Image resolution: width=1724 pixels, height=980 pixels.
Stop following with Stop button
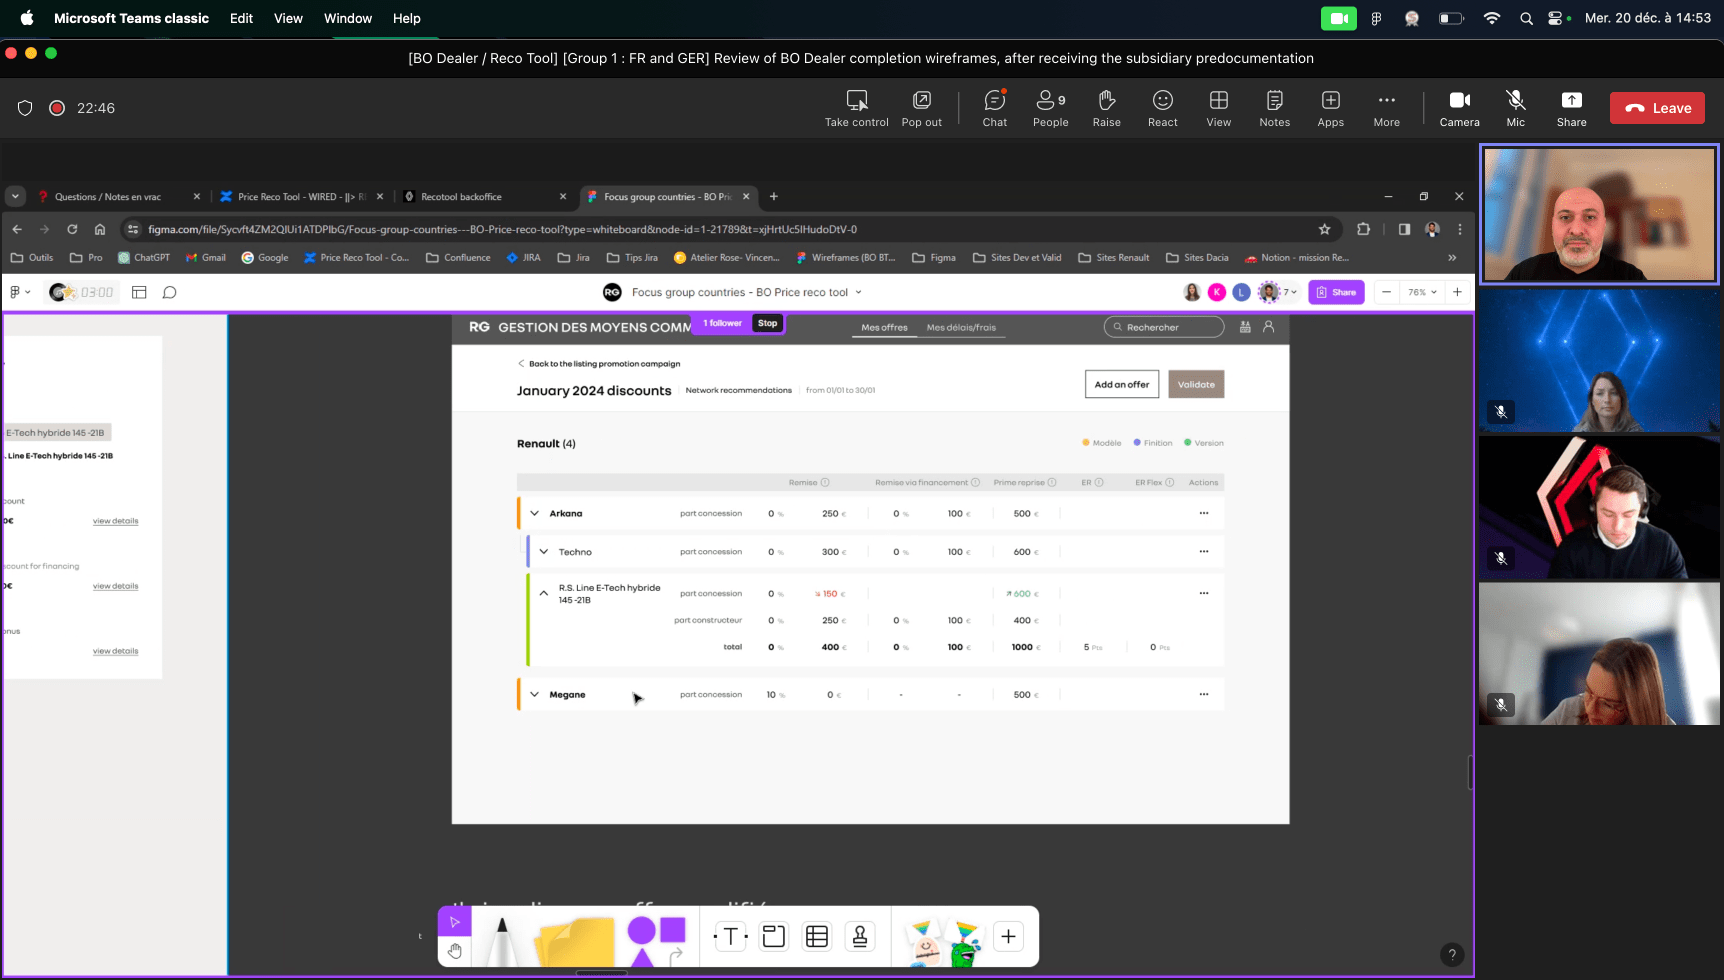coord(767,323)
